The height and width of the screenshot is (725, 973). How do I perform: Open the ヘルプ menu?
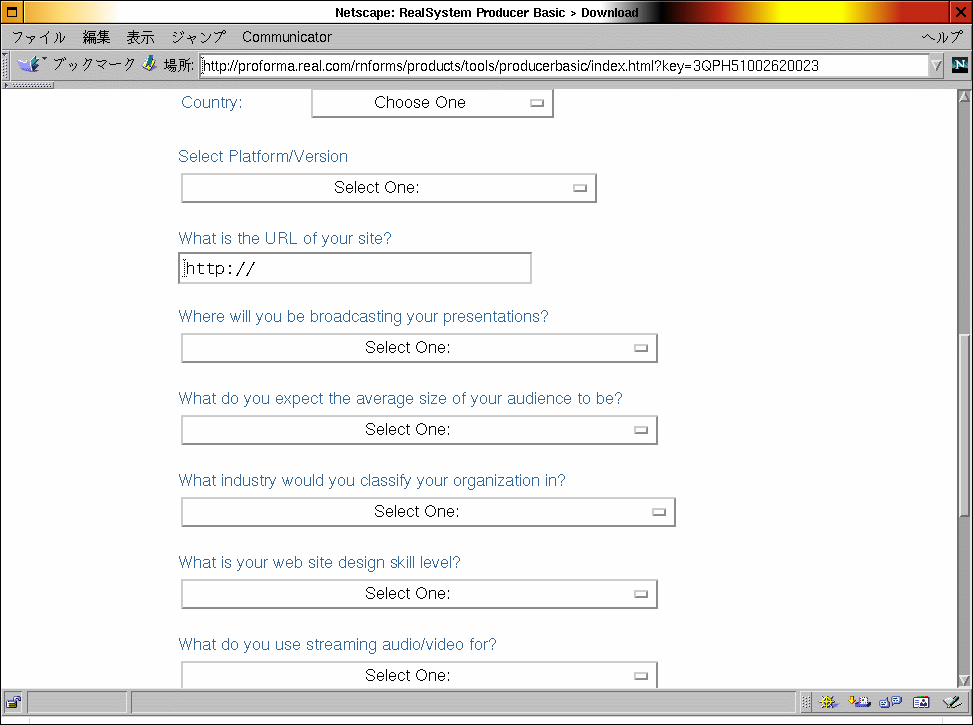click(x=942, y=37)
